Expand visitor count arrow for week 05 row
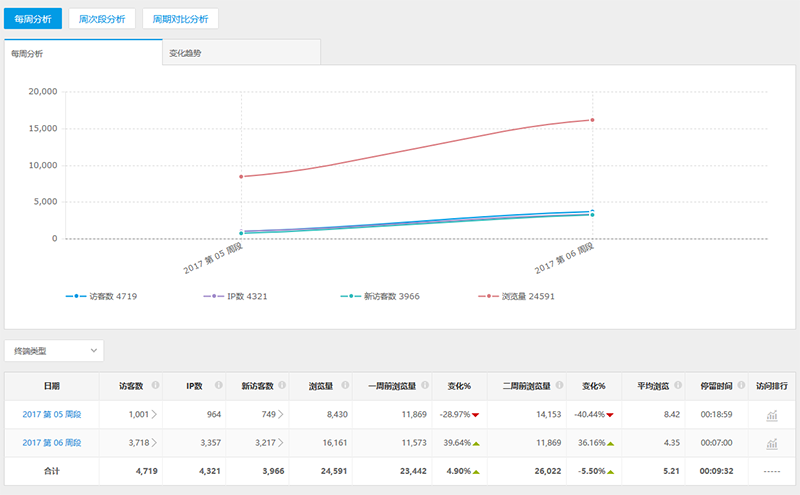The width and height of the screenshot is (800, 495). click(154, 414)
